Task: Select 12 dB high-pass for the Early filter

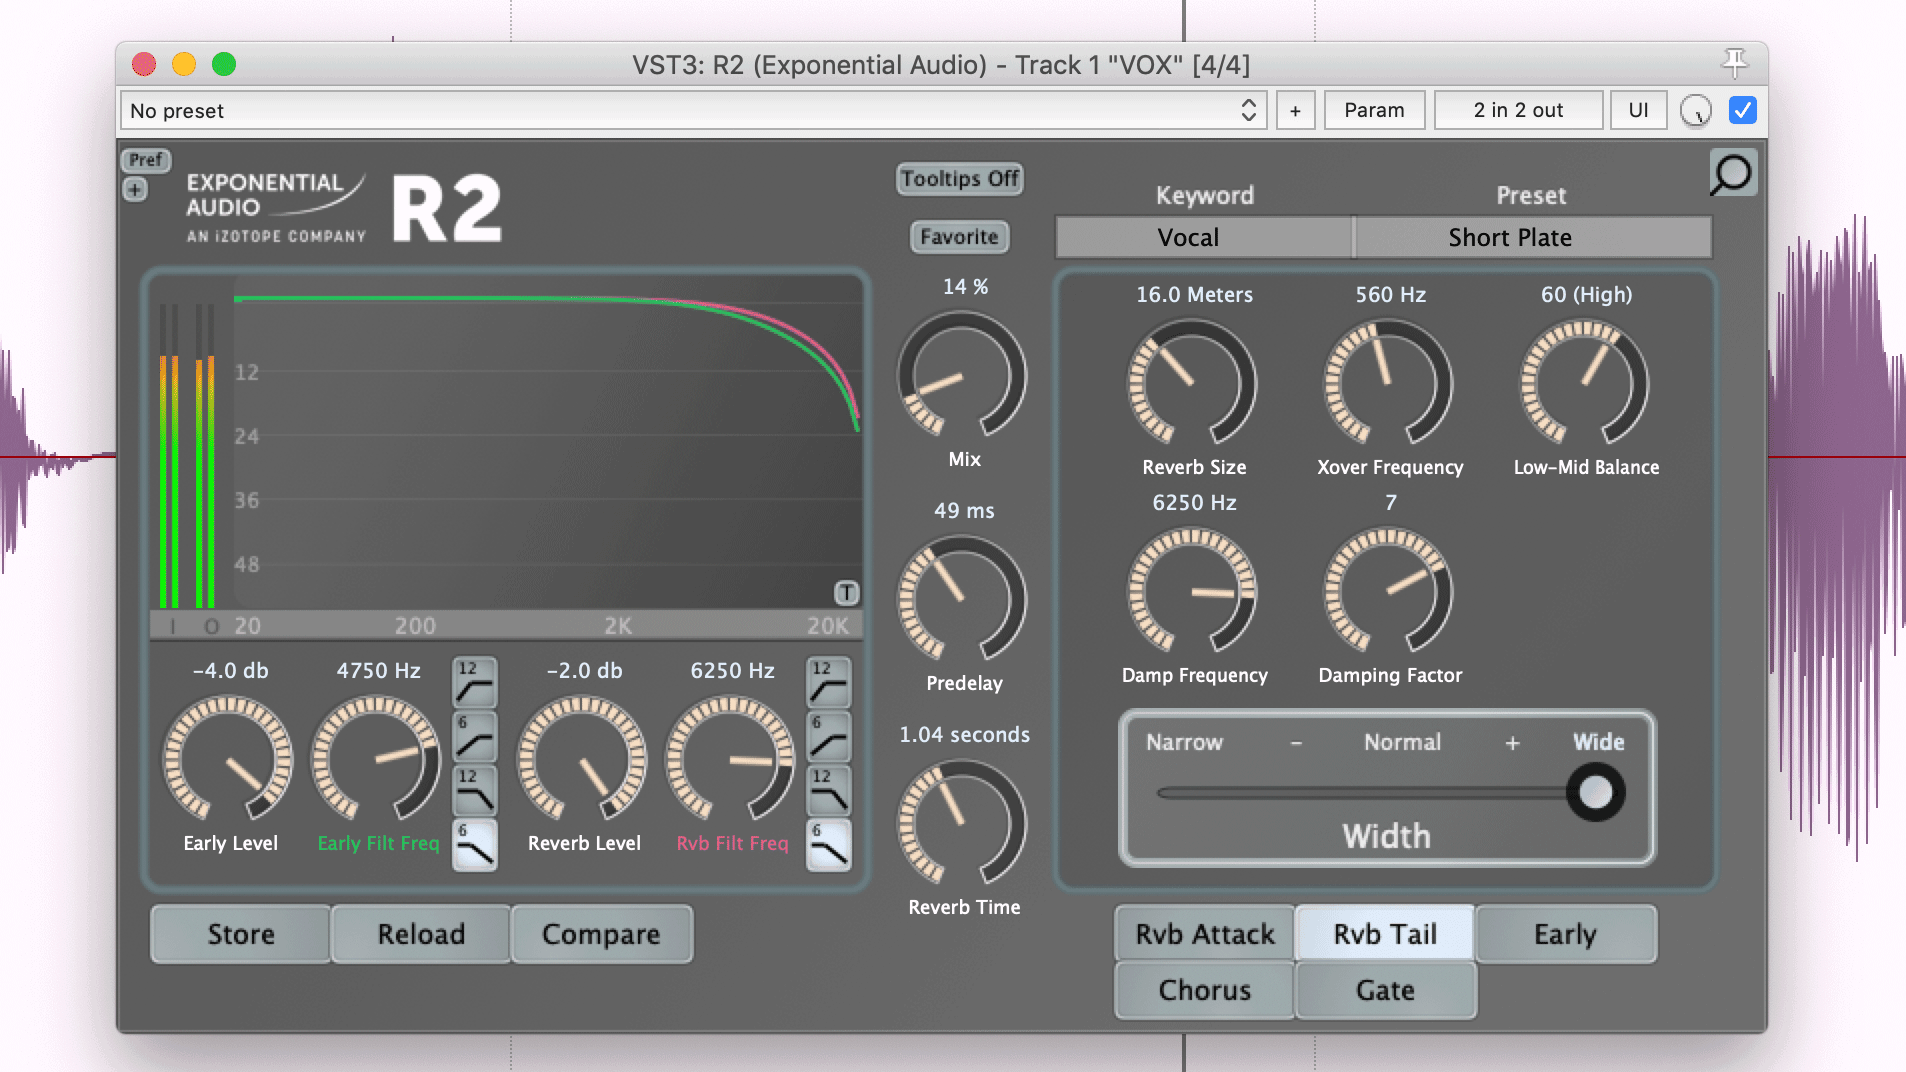Action: (475, 682)
